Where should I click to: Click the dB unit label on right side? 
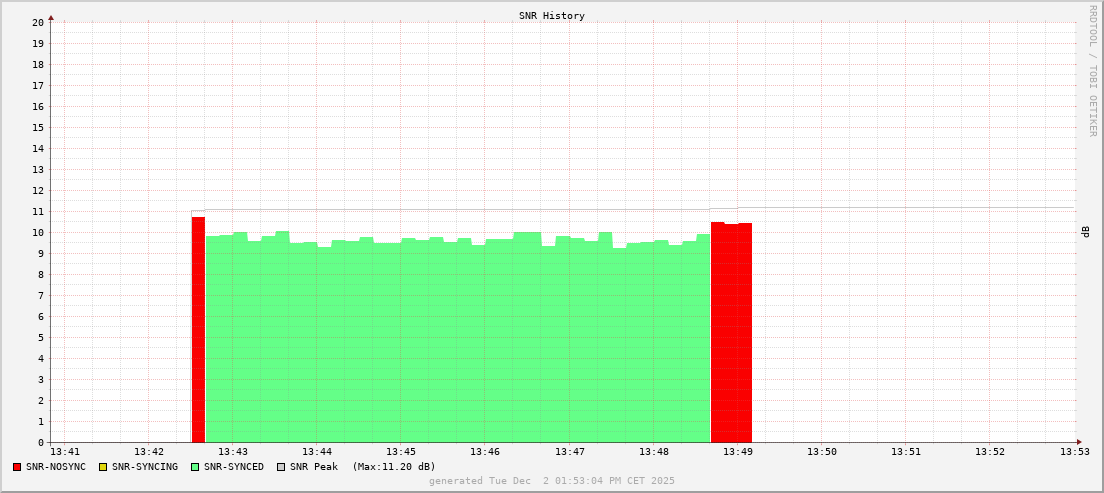tap(1085, 232)
